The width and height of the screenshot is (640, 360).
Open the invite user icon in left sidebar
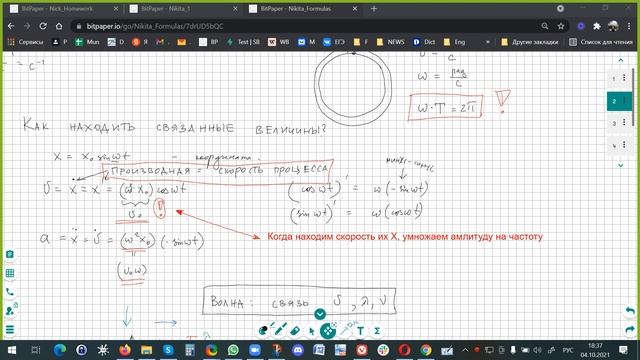coord(10,311)
